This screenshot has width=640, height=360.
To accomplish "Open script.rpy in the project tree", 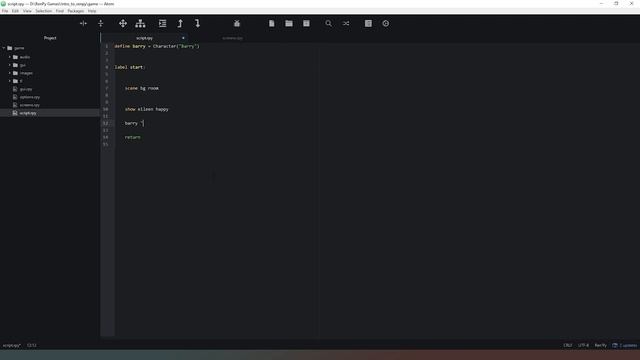I will pos(28,113).
